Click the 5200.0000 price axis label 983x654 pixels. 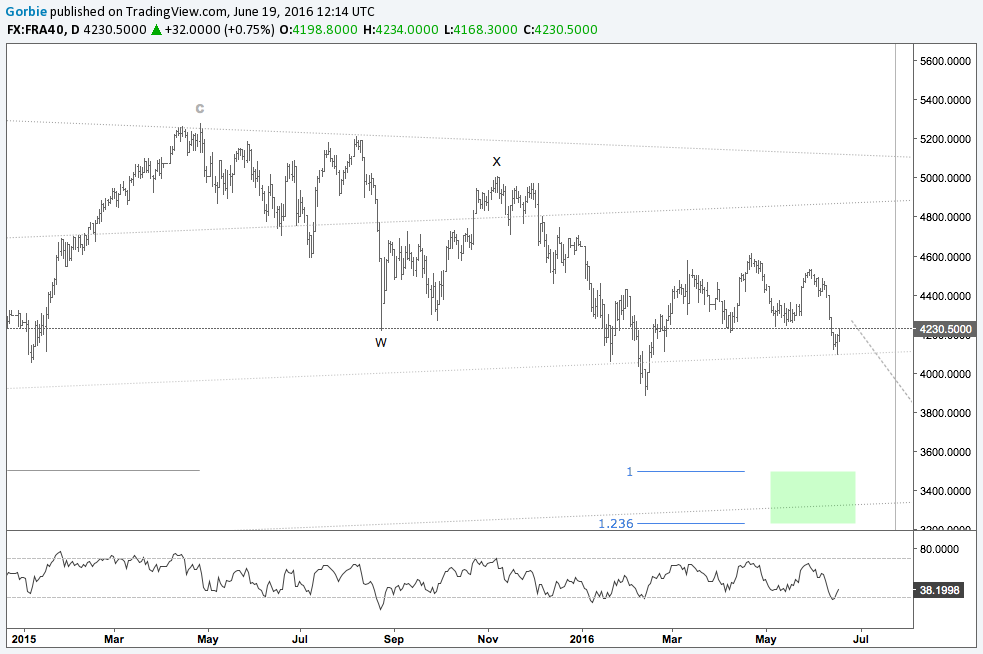945,139
